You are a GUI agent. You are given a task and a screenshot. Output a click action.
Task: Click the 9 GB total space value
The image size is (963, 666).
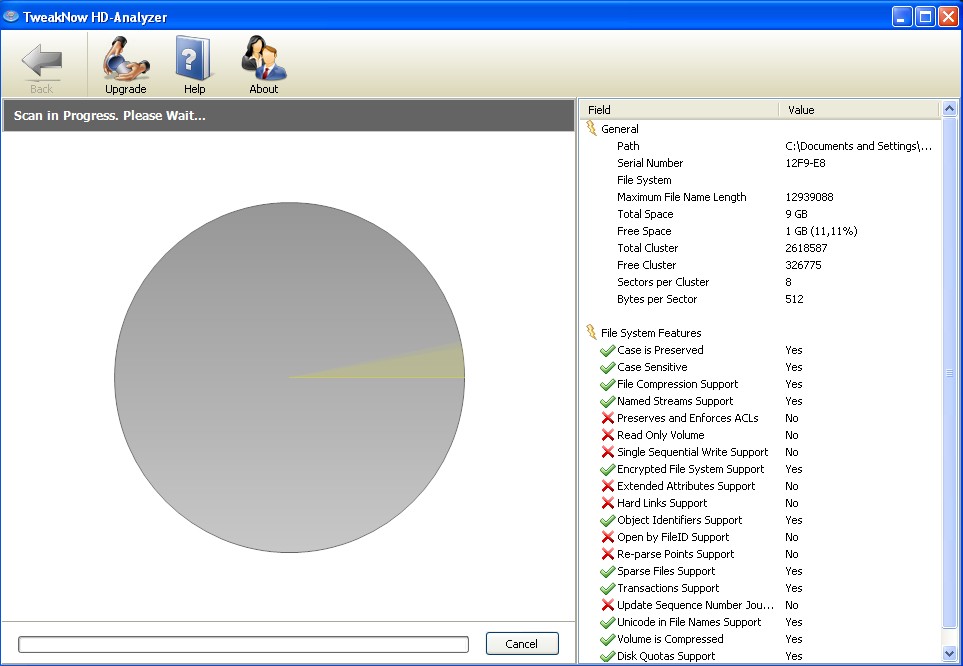[x=797, y=214]
